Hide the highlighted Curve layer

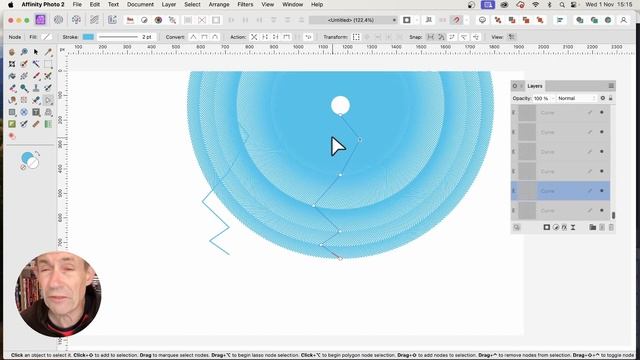tap(602, 191)
